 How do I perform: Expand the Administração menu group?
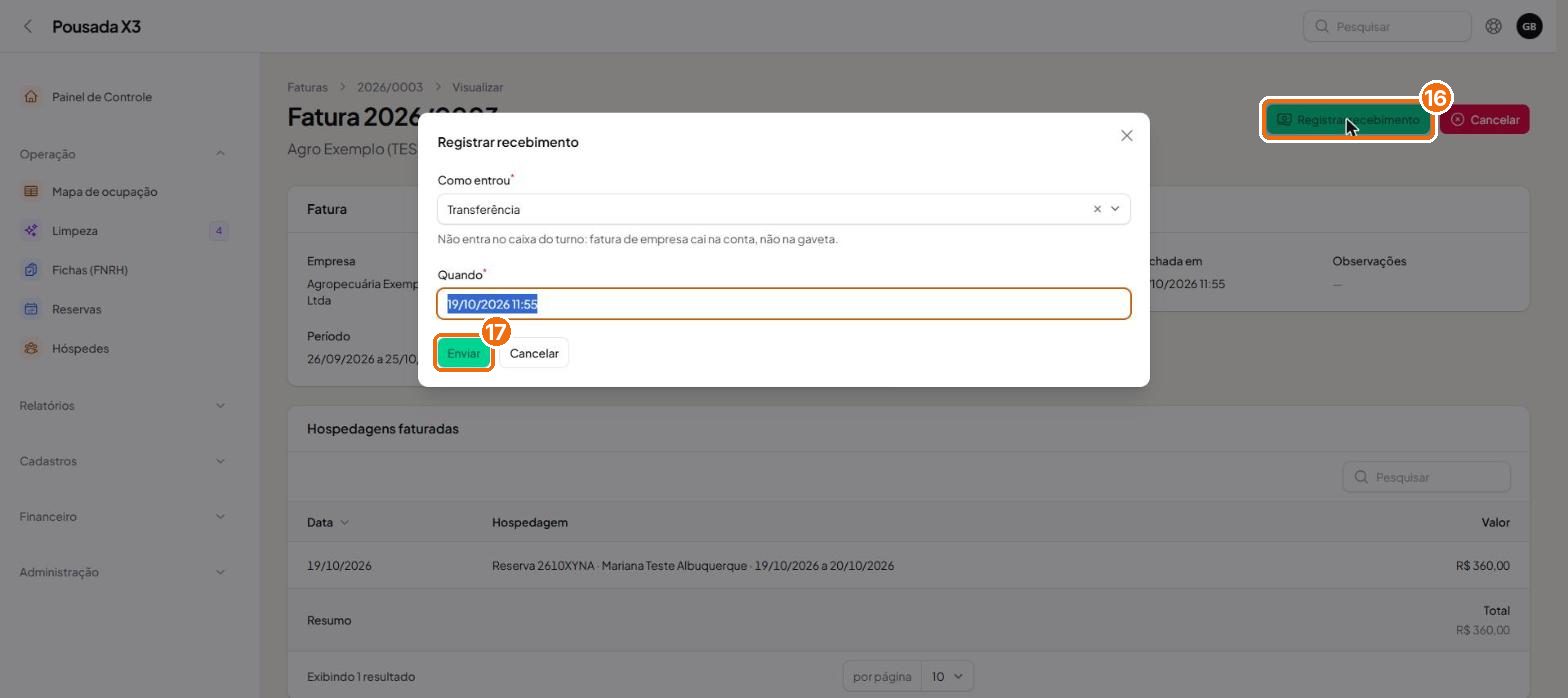coord(220,572)
